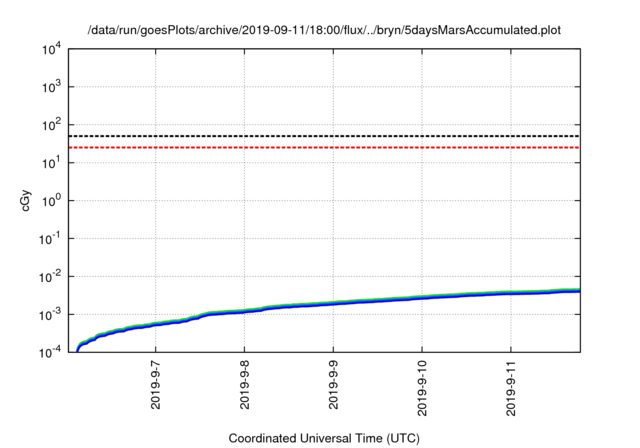Click the 10^3 y-axis tick label
640x448 pixels.
tap(51, 87)
